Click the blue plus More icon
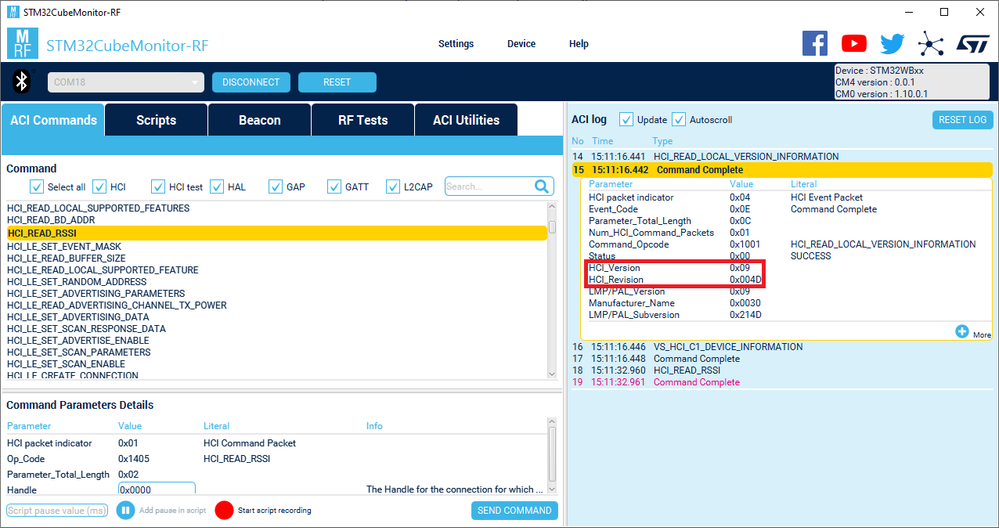 pyautogui.click(x=962, y=332)
